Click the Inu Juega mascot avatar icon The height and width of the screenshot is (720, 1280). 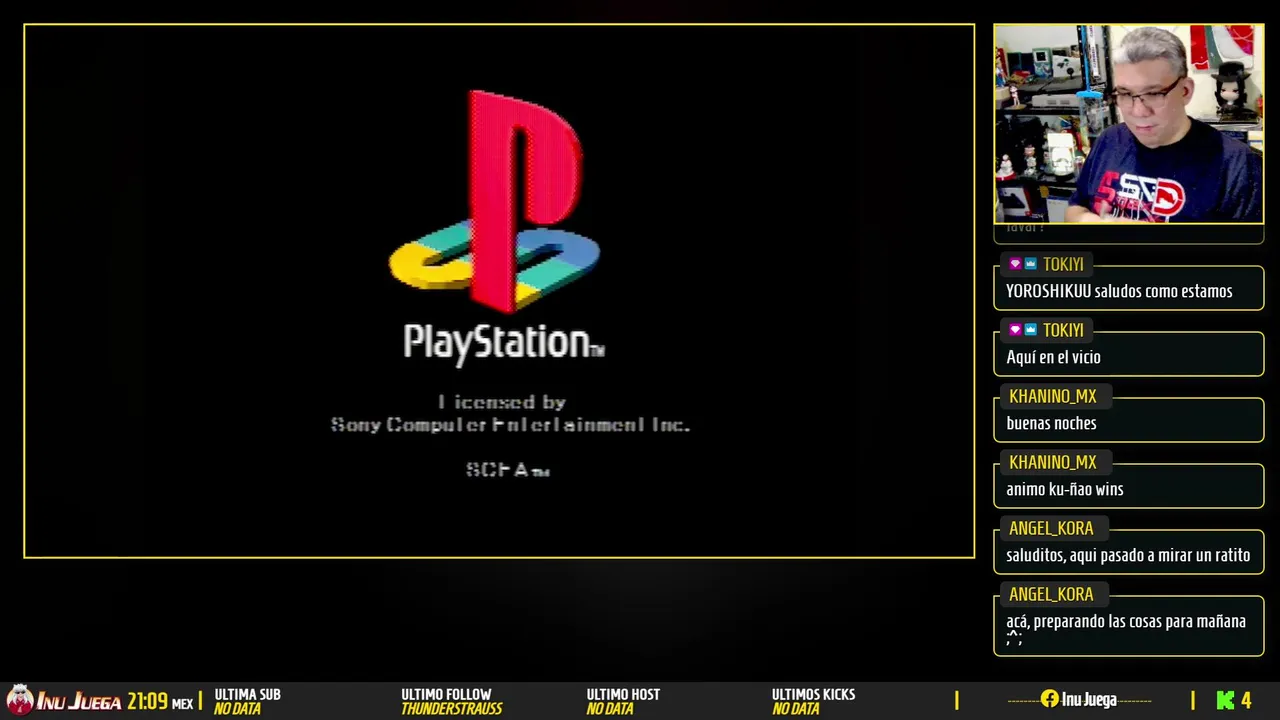click(20, 699)
